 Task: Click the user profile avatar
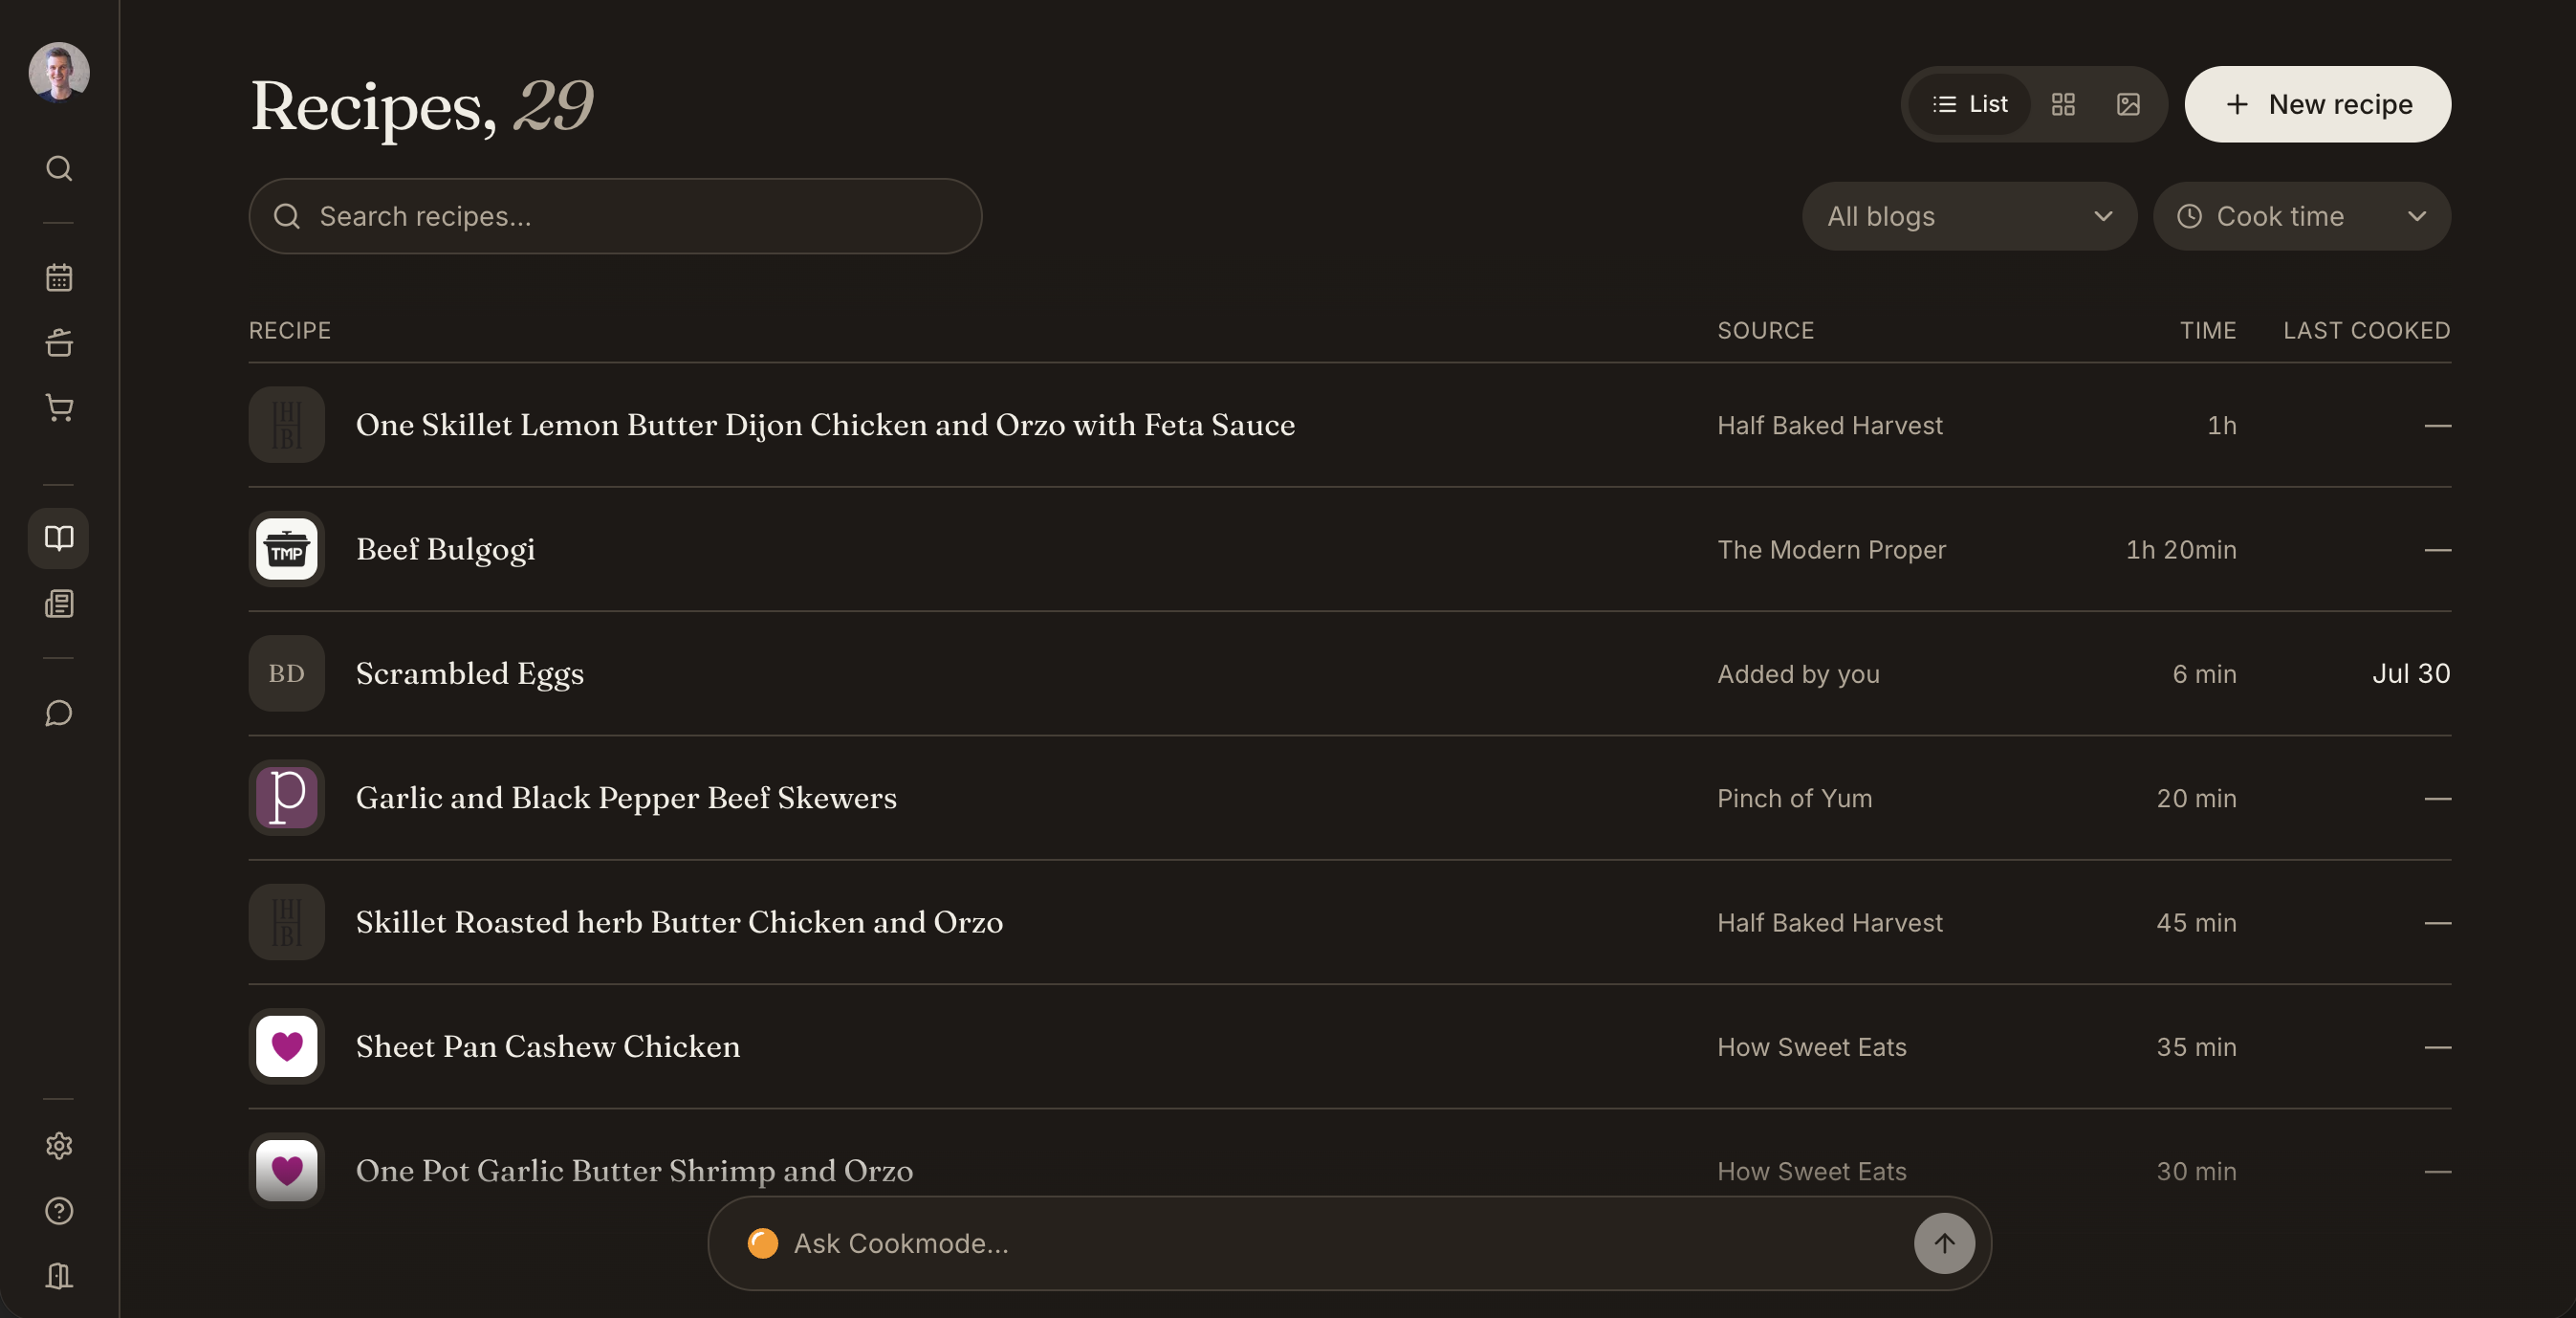tap(59, 72)
